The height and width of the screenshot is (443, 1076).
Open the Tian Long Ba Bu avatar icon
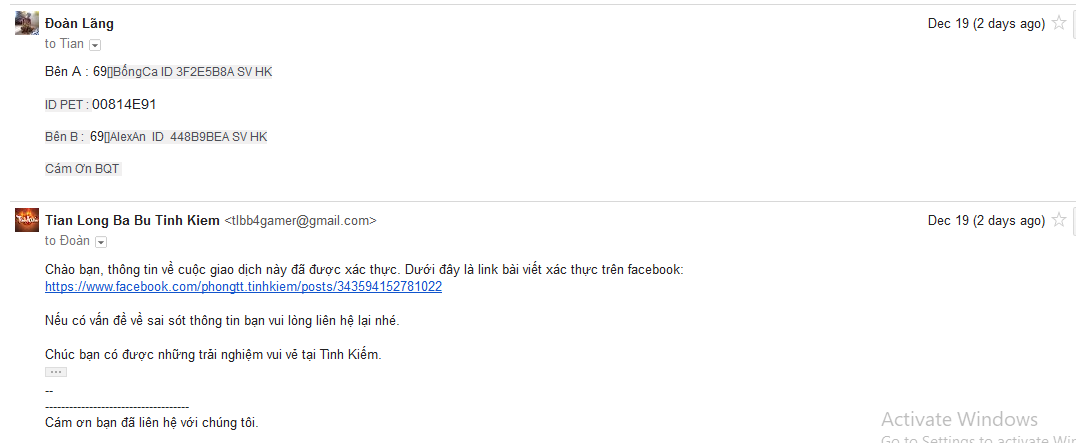[x=27, y=220]
